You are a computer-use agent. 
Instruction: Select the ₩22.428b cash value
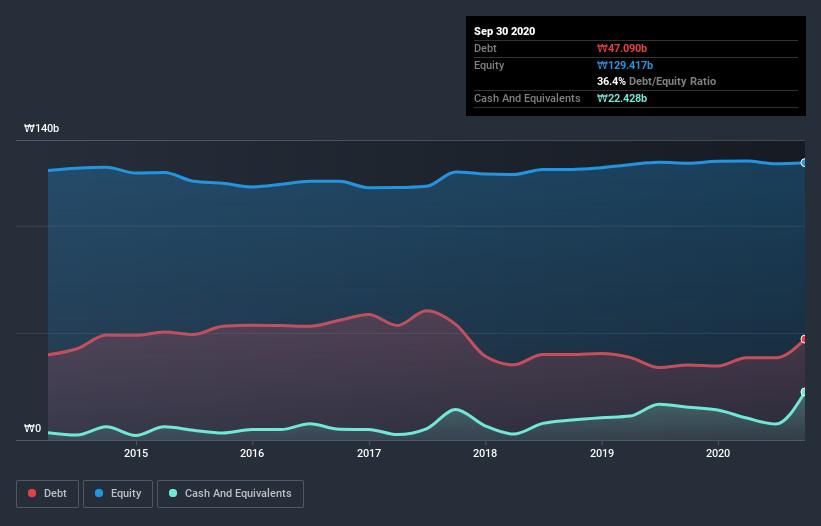point(622,98)
